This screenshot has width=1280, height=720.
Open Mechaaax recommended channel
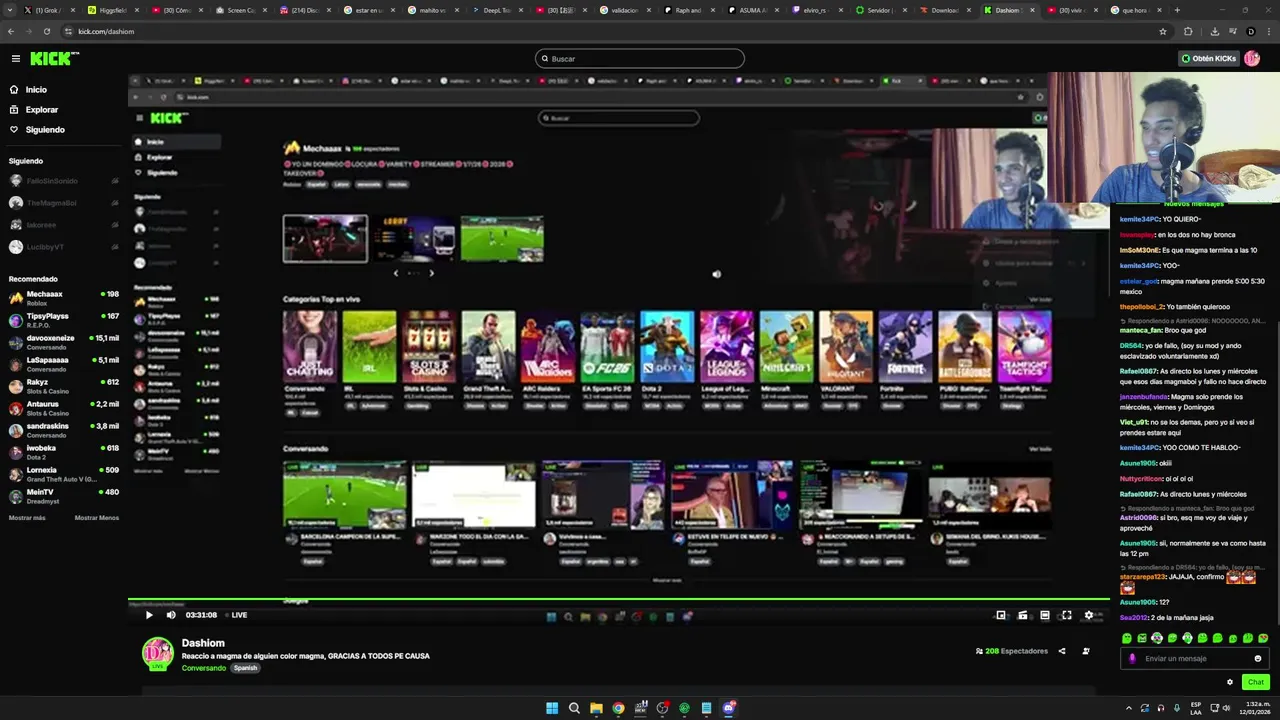pyautogui.click(x=64, y=298)
